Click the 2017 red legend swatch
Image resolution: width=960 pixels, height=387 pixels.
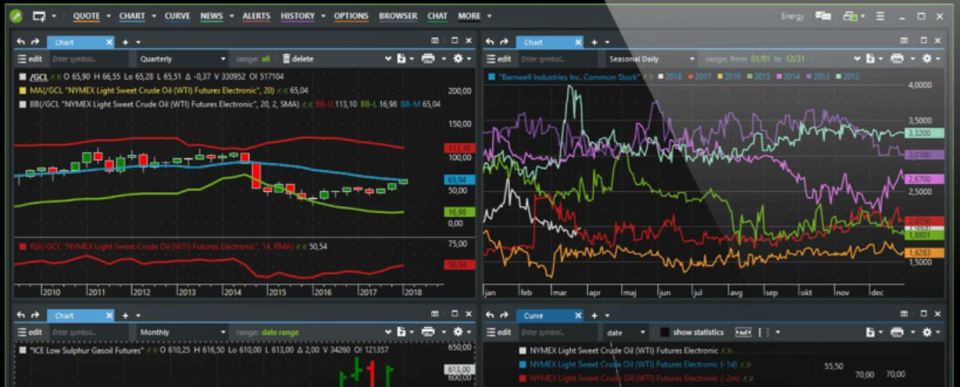690,77
